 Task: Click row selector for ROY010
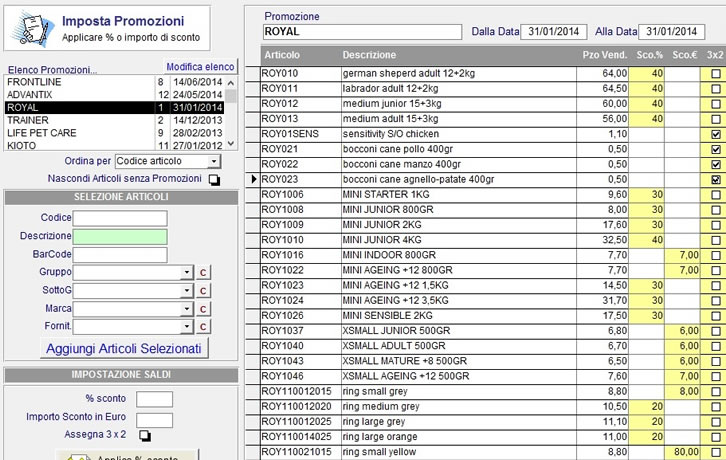tap(253, 74)
